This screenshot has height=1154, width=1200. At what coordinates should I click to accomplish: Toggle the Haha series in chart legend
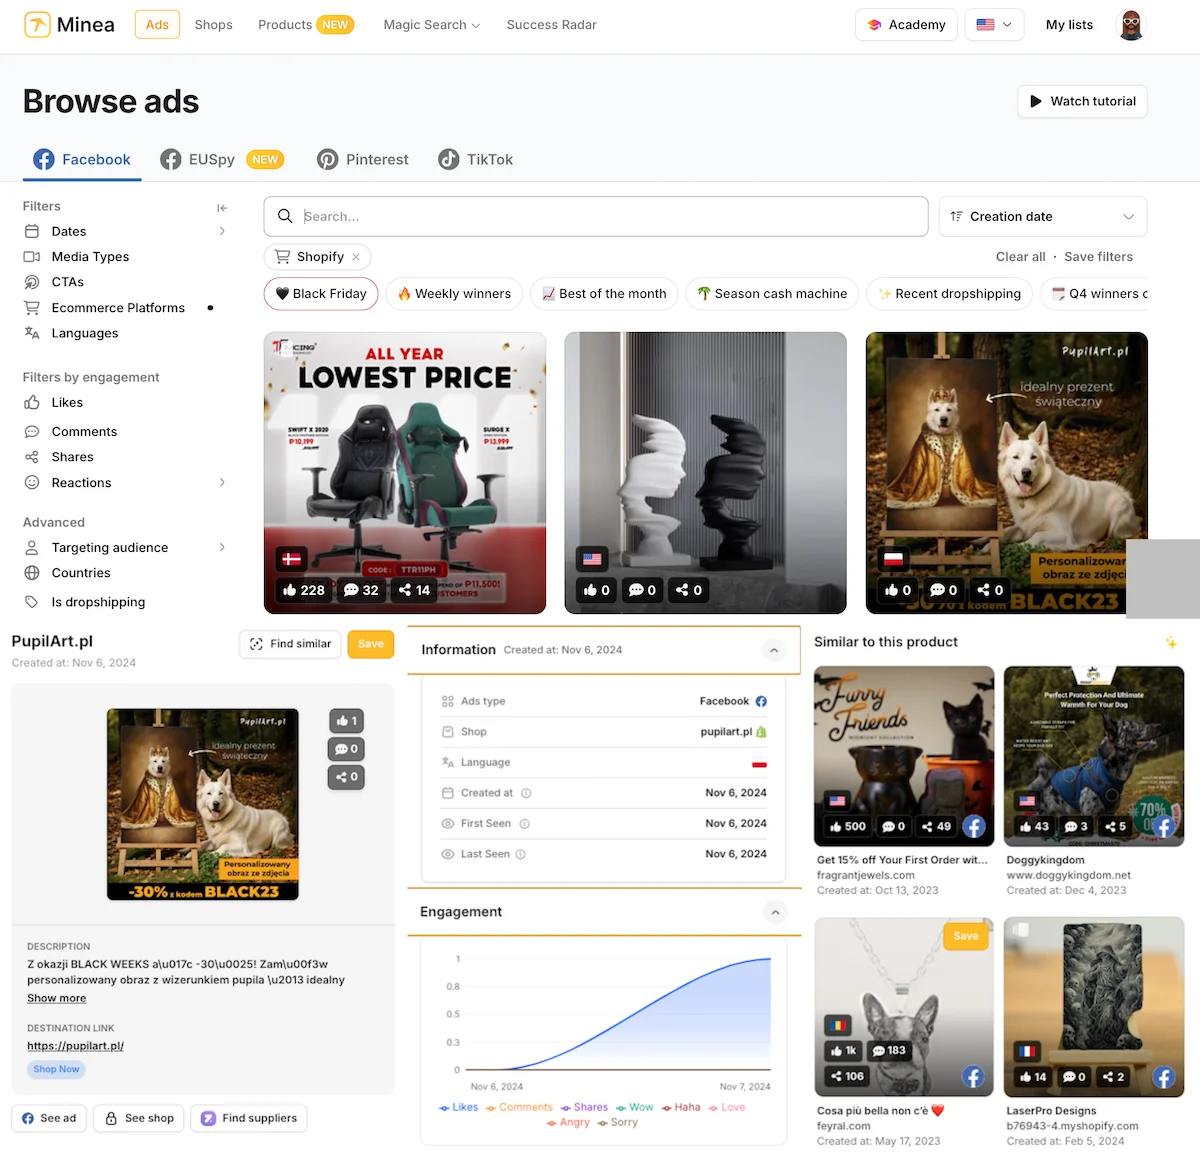(681, 1107)
